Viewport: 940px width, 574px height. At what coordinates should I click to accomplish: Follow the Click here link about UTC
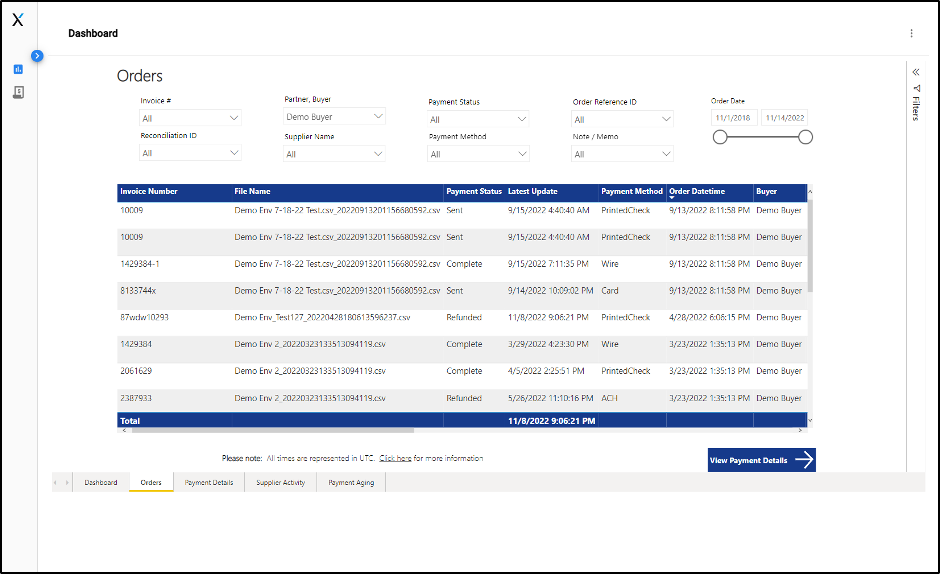(395, 458)
